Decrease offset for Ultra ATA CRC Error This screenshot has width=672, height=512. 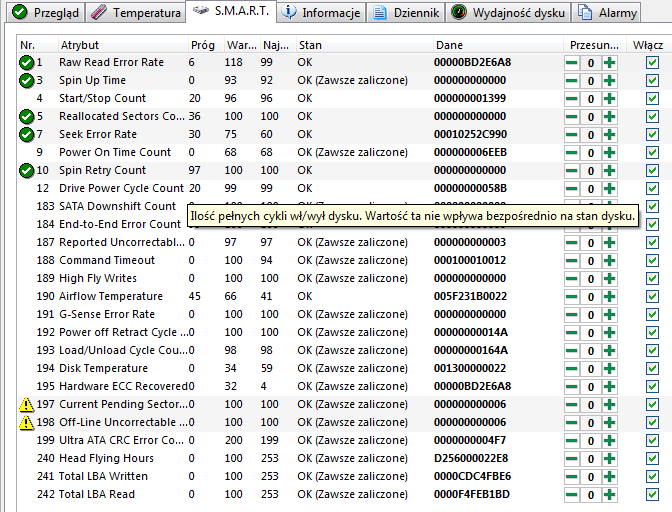click(571, 441)
